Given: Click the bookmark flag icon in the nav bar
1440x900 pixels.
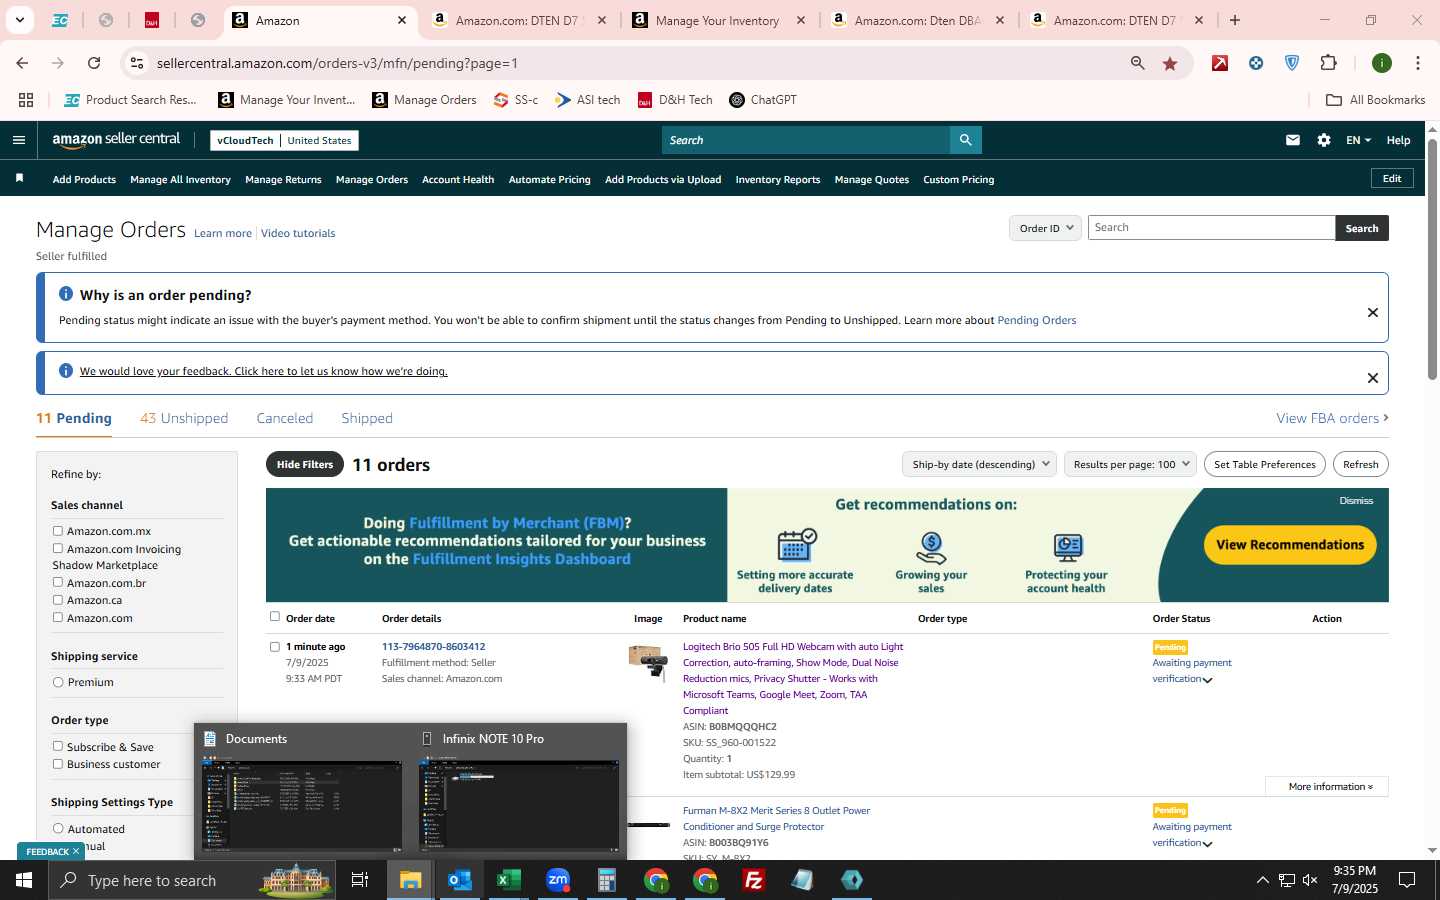Looking at the screenshot, I should click(19, 179).
